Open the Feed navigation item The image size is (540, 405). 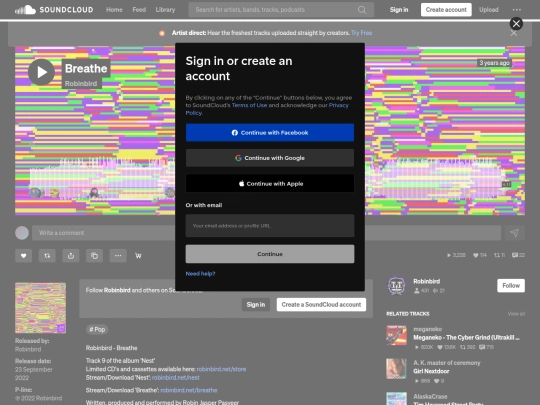pos(139,10)
